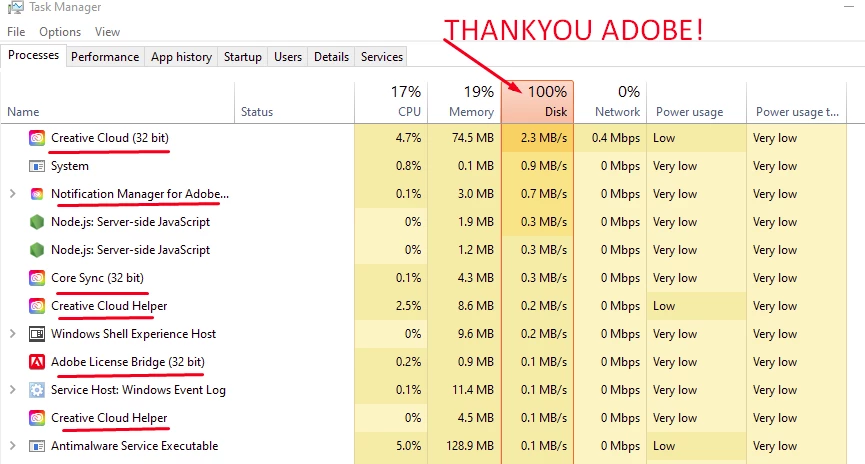Click icon of Node.js row using 1.2 MB
Image resolution: width=865 pixels, height=464 pixels.
(x=37, y=250)
